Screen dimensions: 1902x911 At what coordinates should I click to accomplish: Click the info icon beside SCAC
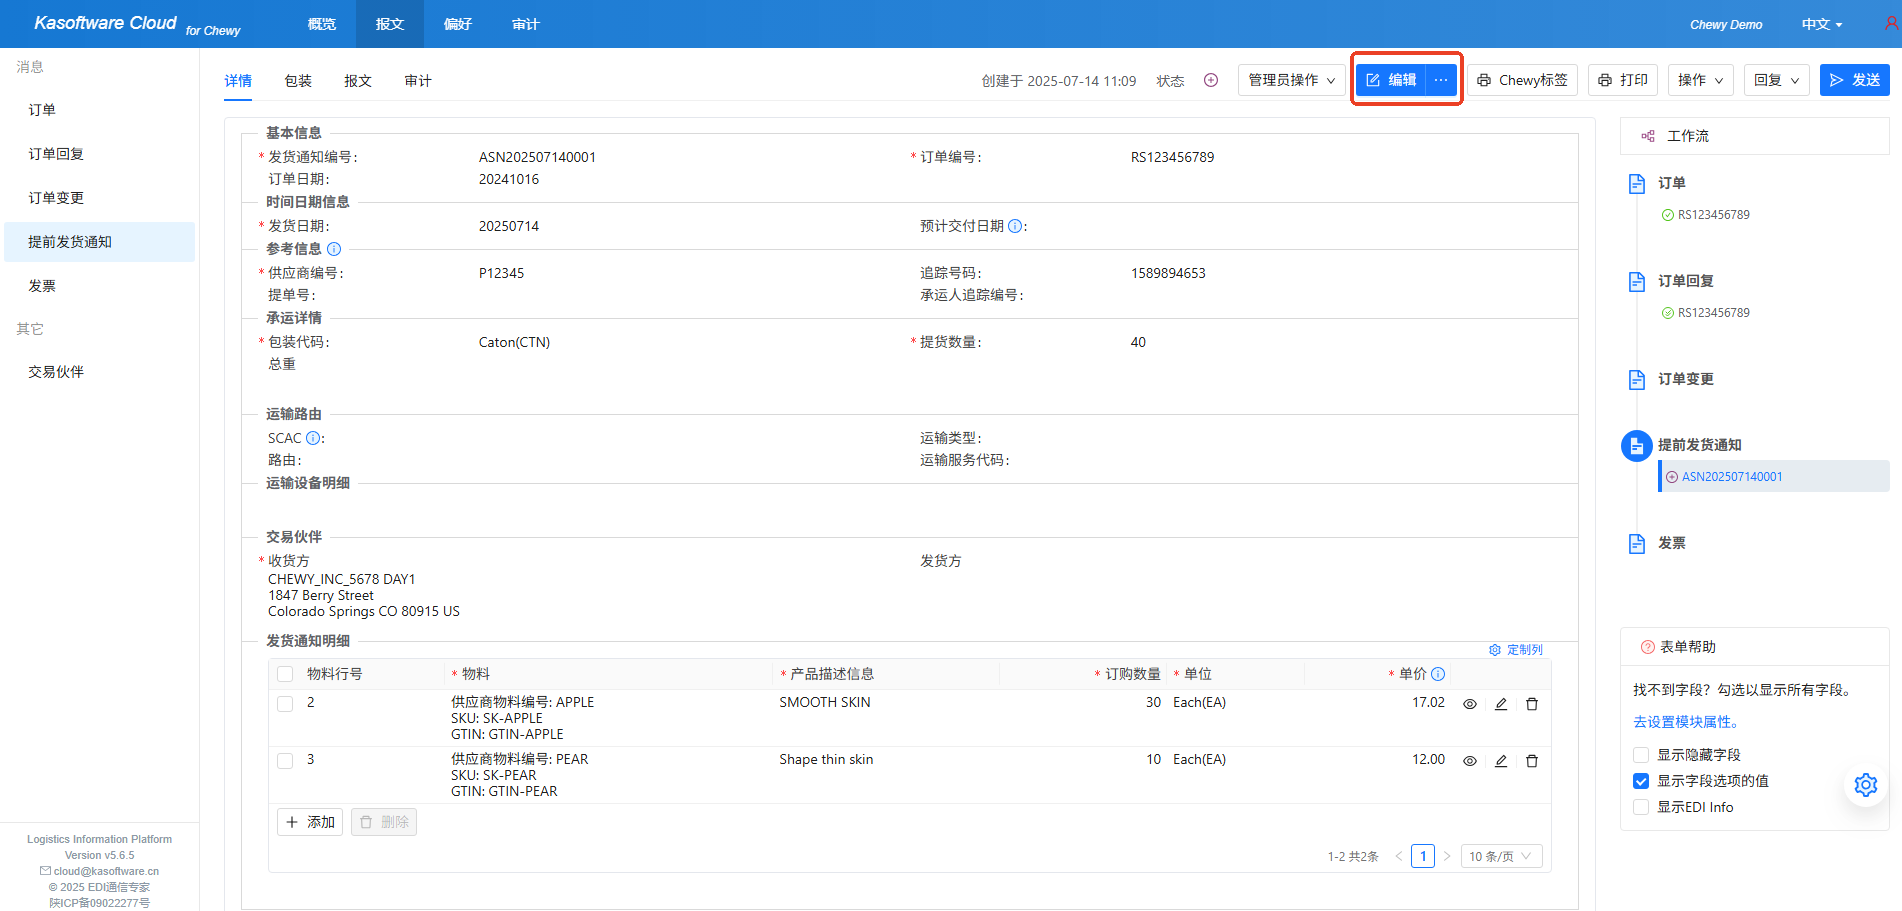313,439
